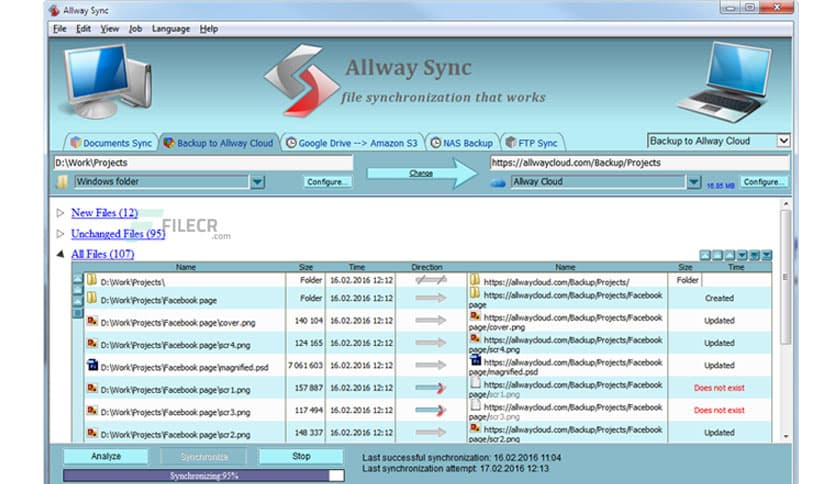Click cloud file icon of remote cover.png
This screenshot has width=836, height=484.
click(x=475, y=316)
